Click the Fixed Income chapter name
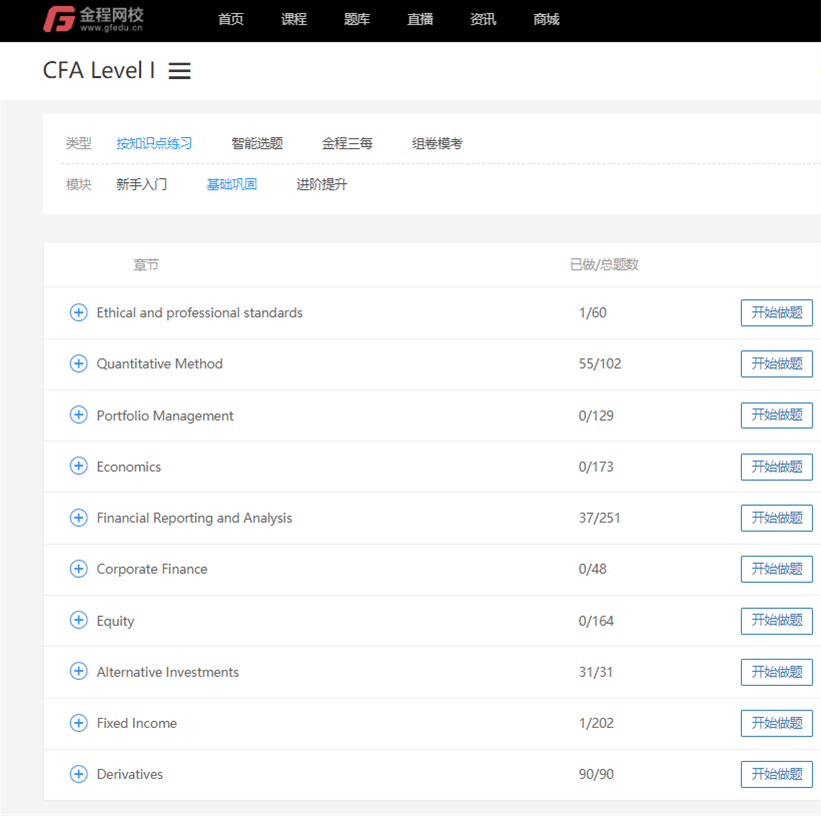The image size is (821, 816). (137, 723)
